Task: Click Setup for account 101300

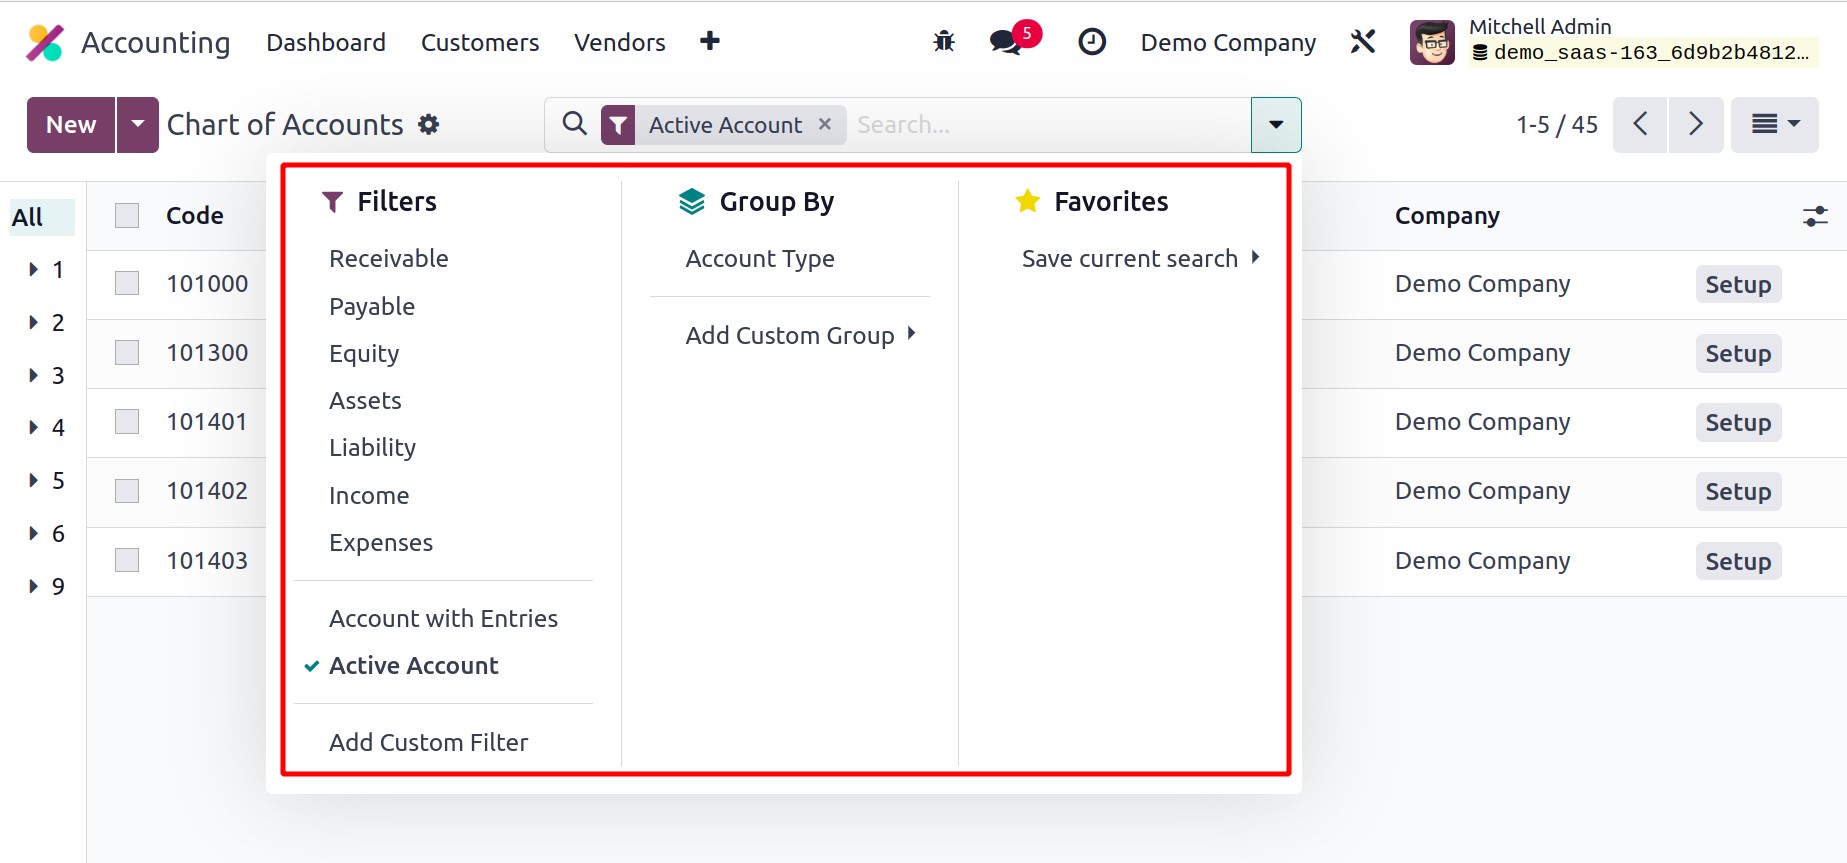Action: click(x=1737, y=354)
